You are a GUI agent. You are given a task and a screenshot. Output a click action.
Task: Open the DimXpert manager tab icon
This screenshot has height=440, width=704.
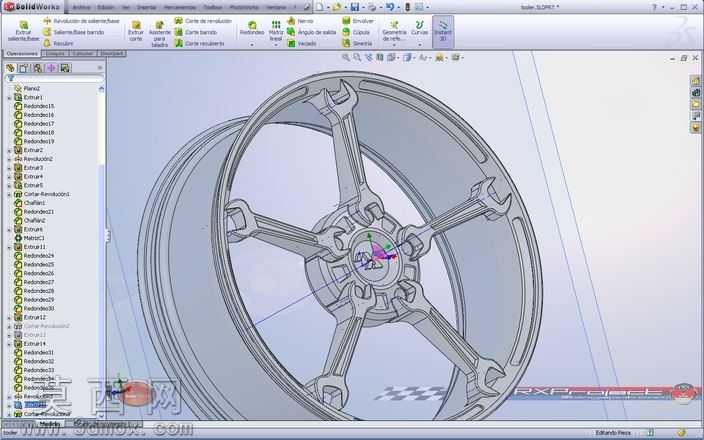pos(51,68)
